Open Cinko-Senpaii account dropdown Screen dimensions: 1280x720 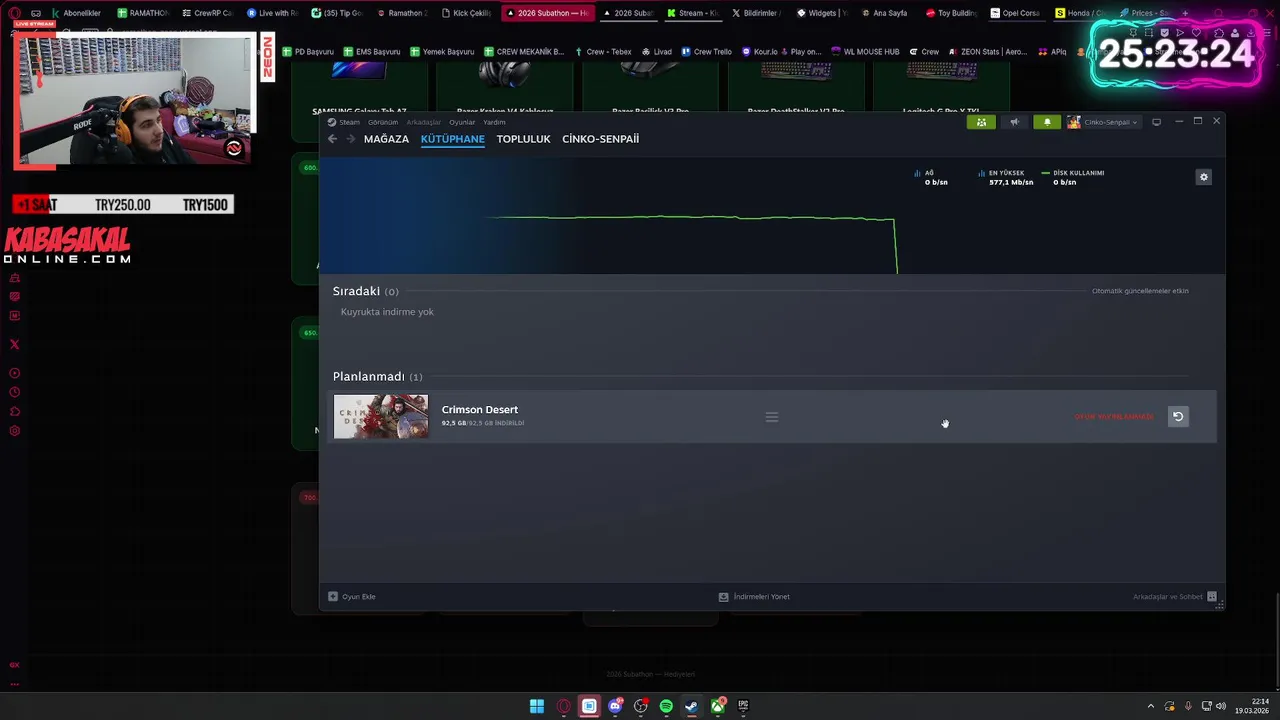[1103, 122]
